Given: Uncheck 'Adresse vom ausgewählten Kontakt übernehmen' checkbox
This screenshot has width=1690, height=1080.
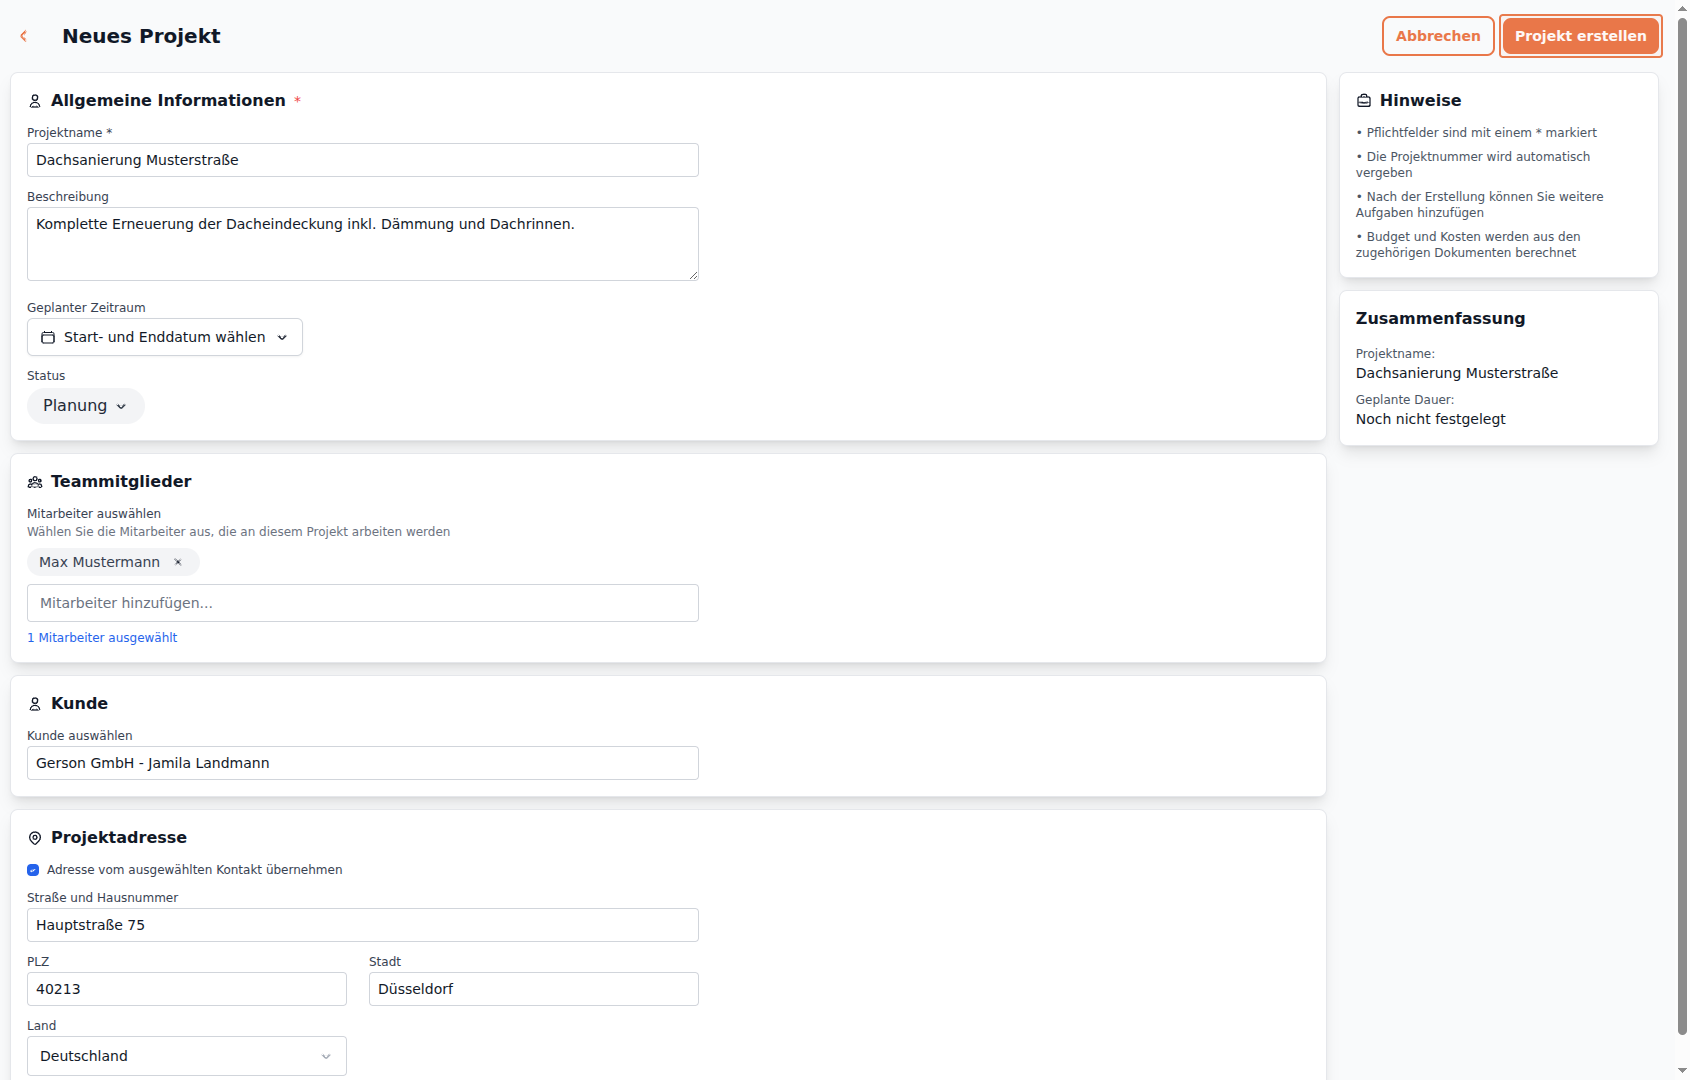Looking at the screenshot, I should (33, 870).
